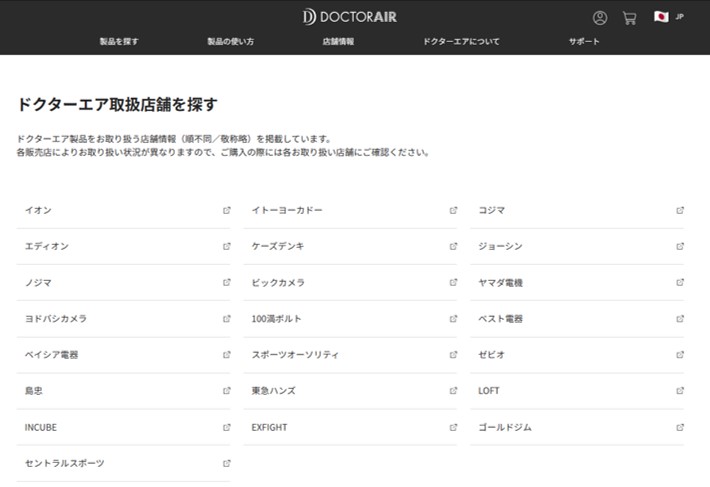Image resolution: width=710 pixels, height=487 pixels.
Task: Click the external link icon for ゴールドジム
Action: [x=680, y=427]
